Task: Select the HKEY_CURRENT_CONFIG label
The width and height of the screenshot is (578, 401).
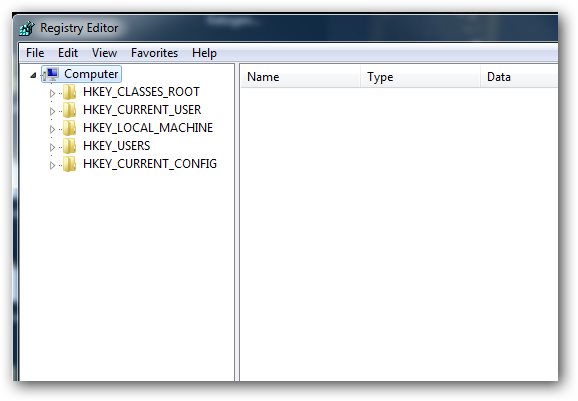Action: click(x=150, y=164)
